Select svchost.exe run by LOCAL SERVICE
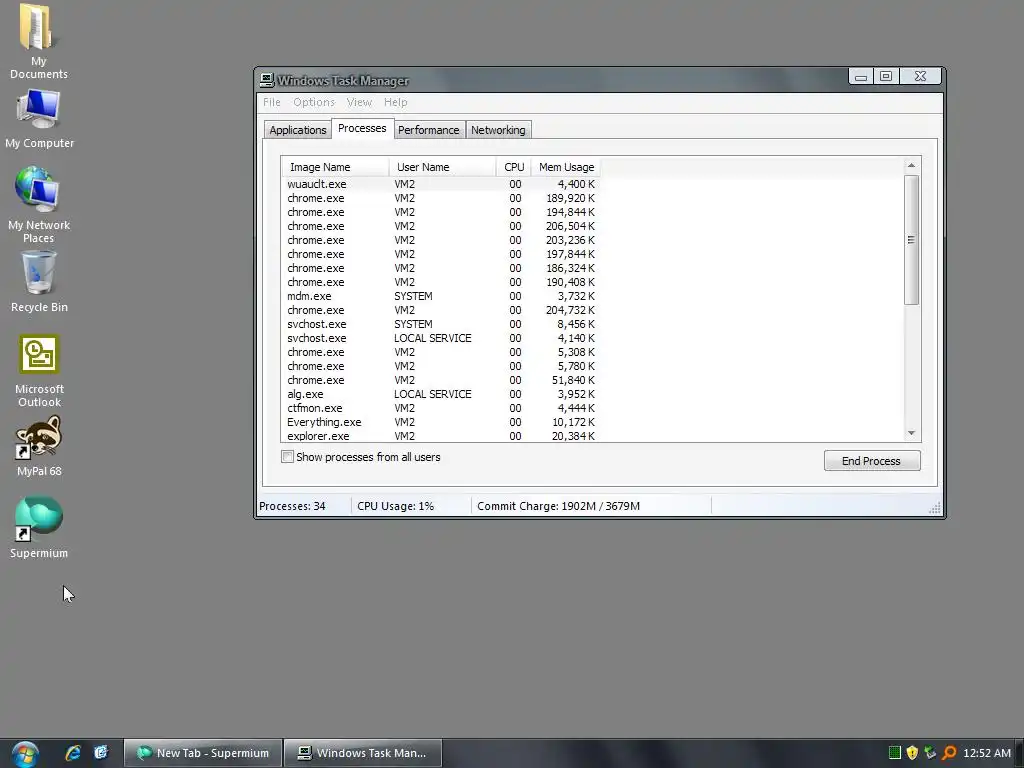Image resolution: width=1024 pixels, height=768 pixels. point(441,338)
